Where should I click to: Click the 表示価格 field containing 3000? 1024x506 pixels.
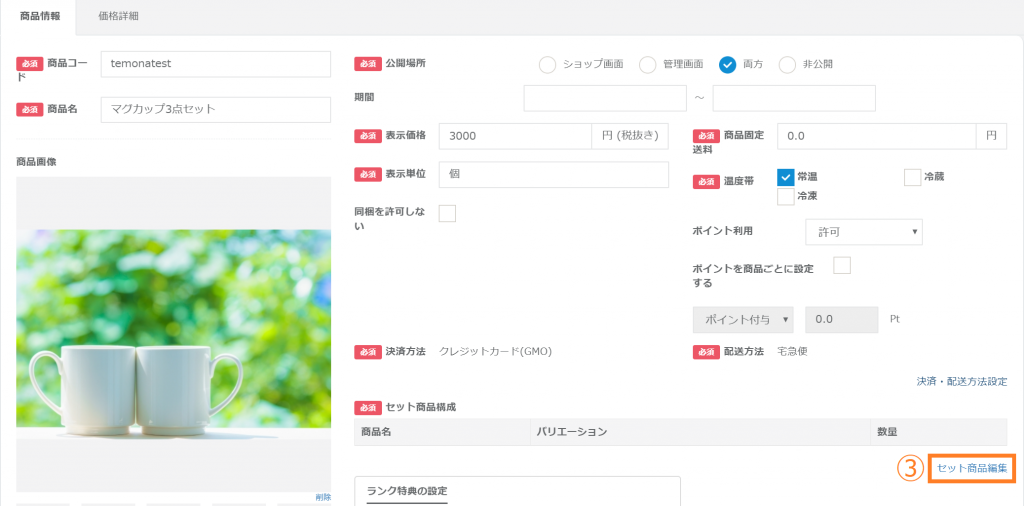point(514,136)
